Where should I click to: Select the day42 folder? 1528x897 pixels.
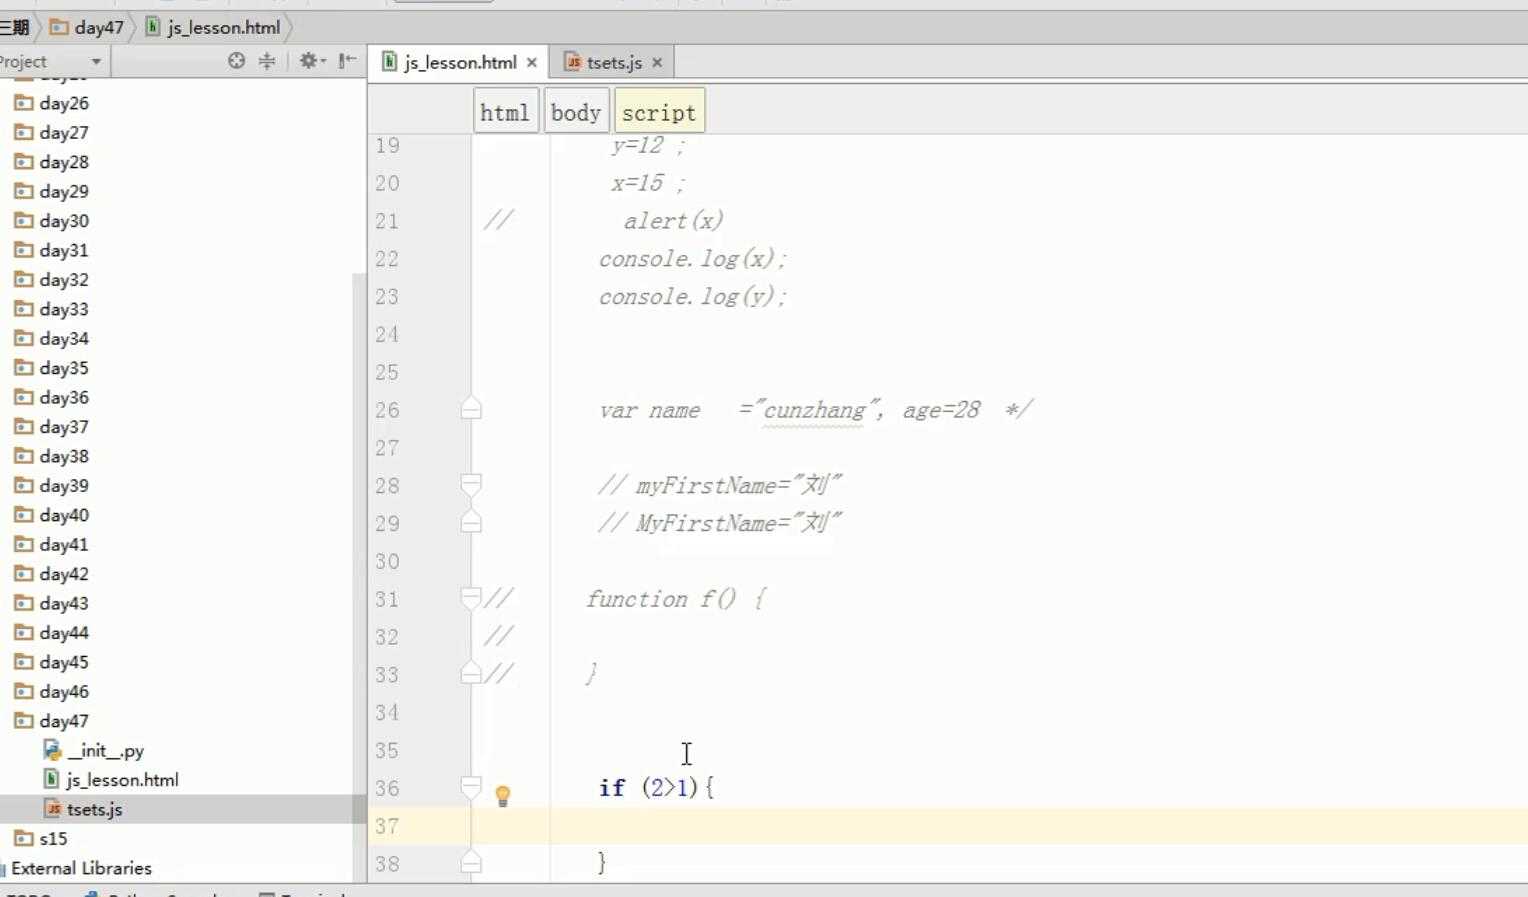[64, 574]
